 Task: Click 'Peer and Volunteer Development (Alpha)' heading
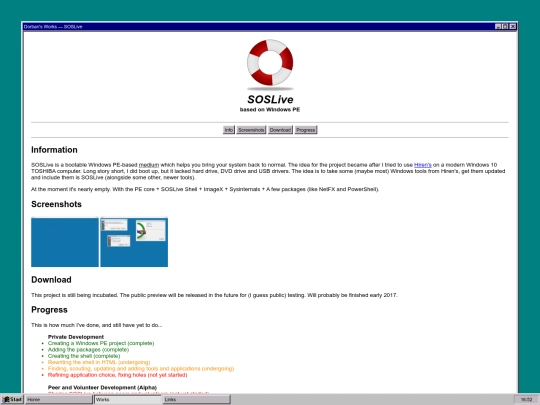pyautogui.click(x=102, y=387)
